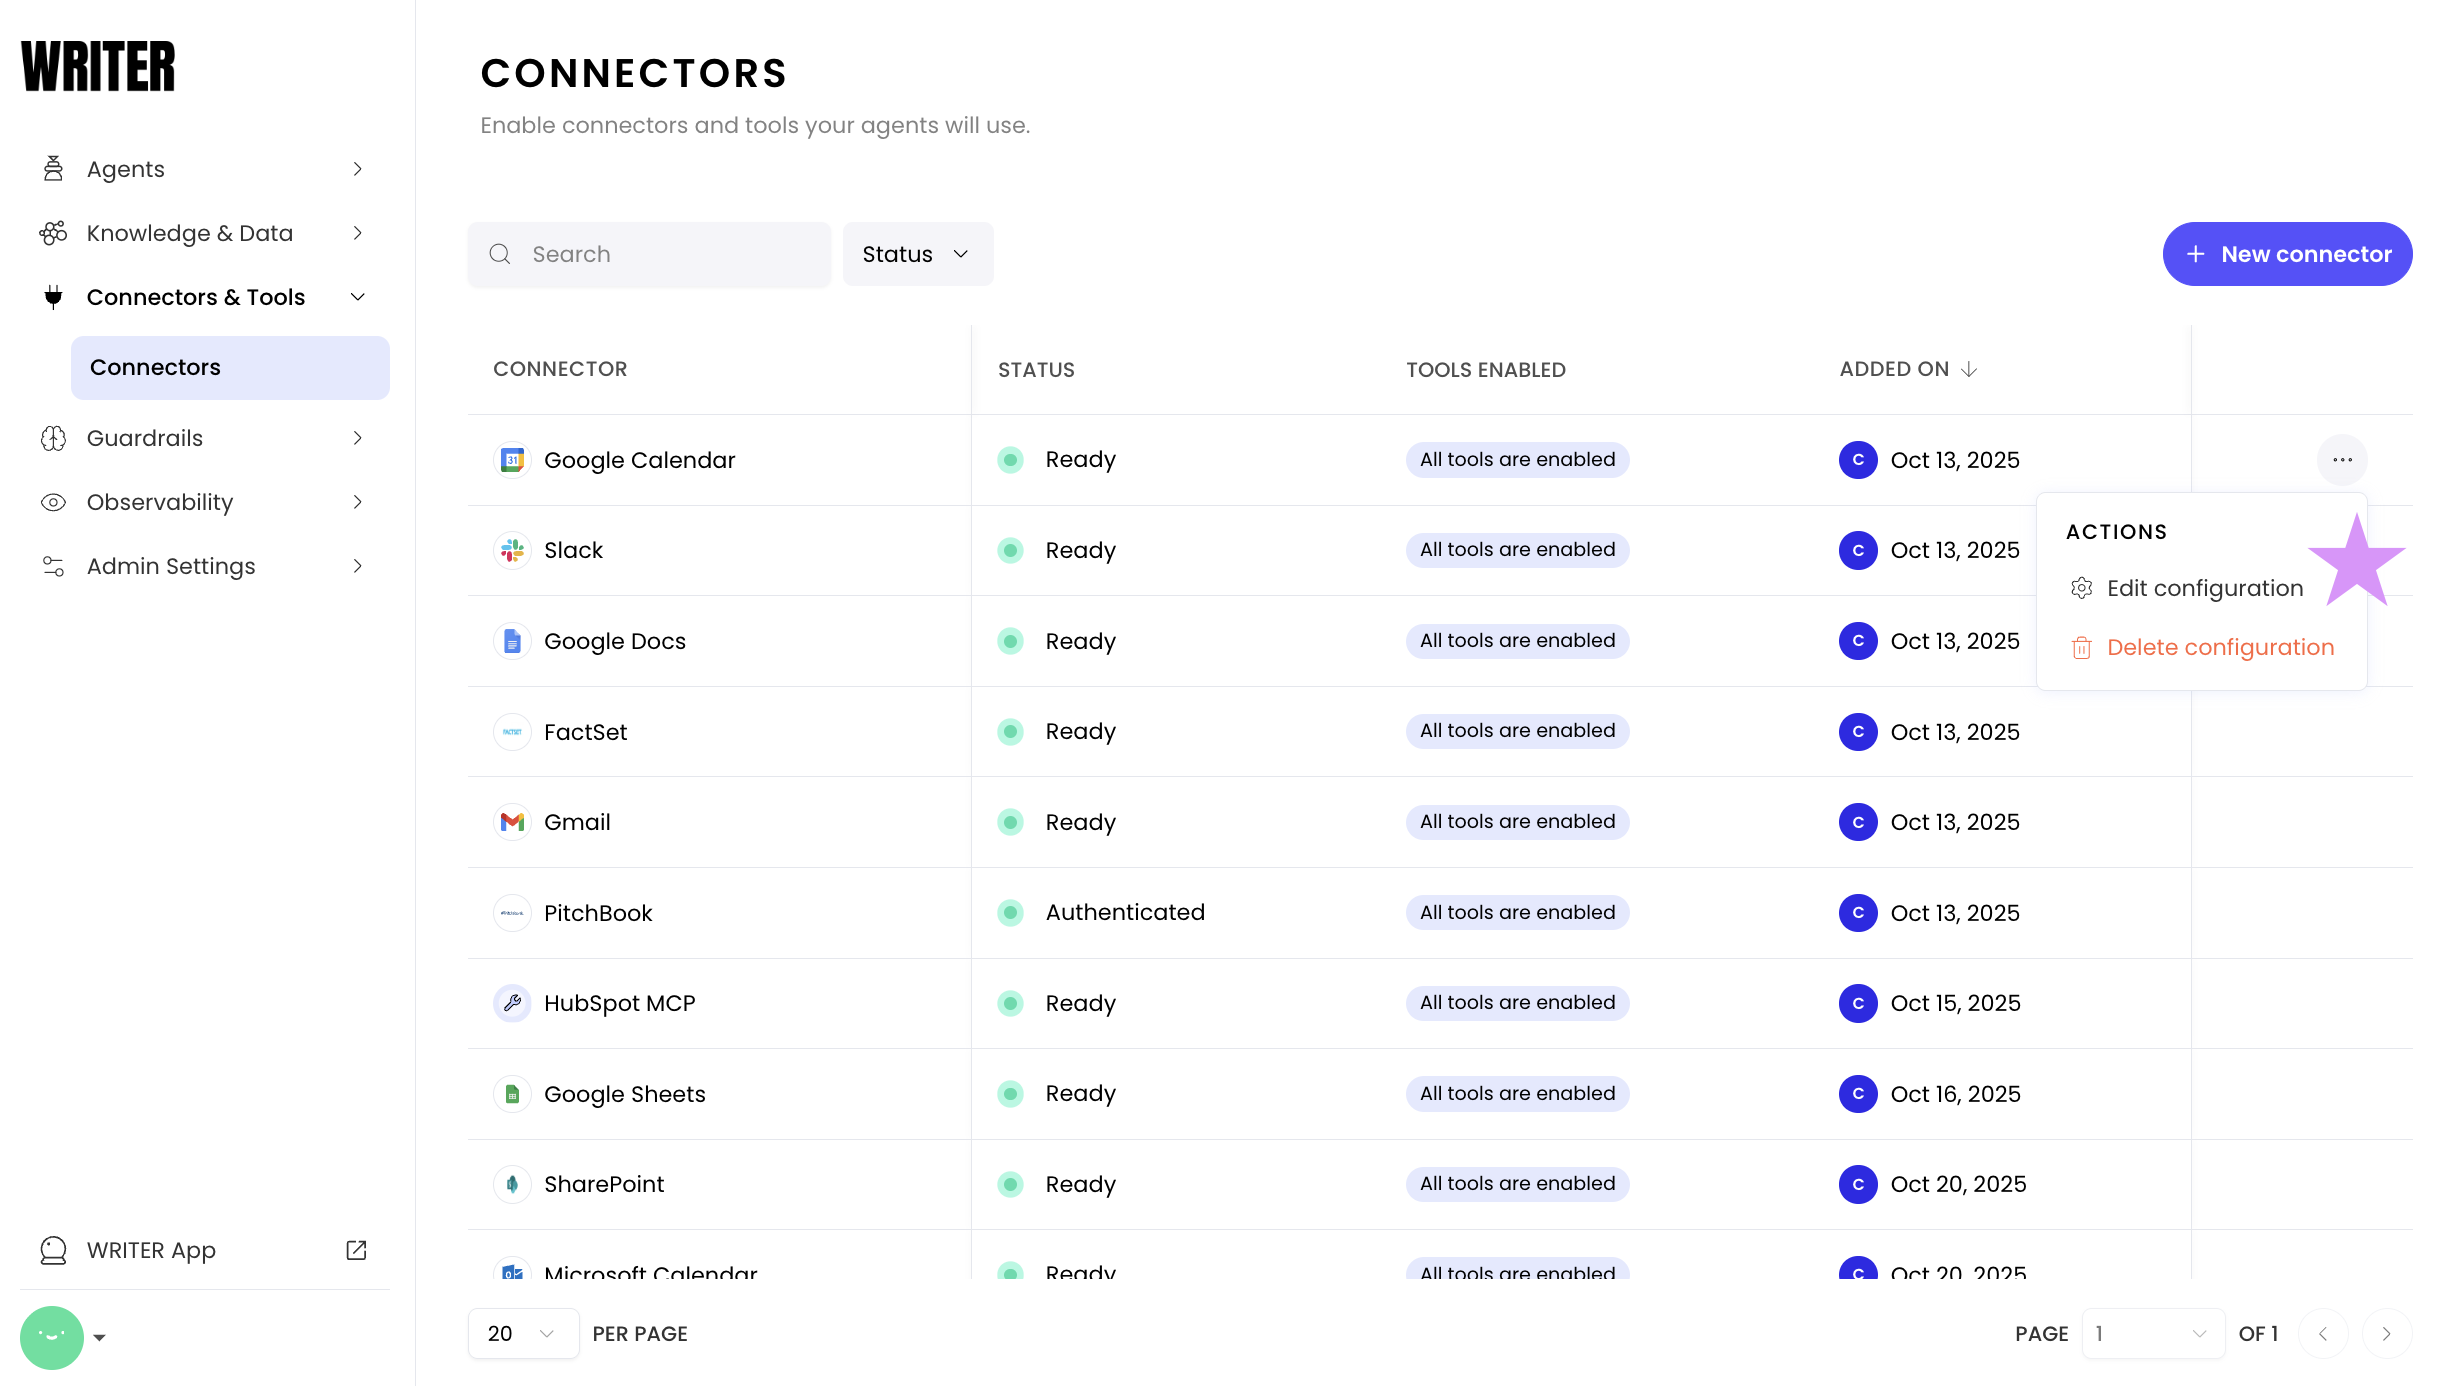
Task: Click the HubSpot MCP wrench icon
Action: tap(512, 1003)
